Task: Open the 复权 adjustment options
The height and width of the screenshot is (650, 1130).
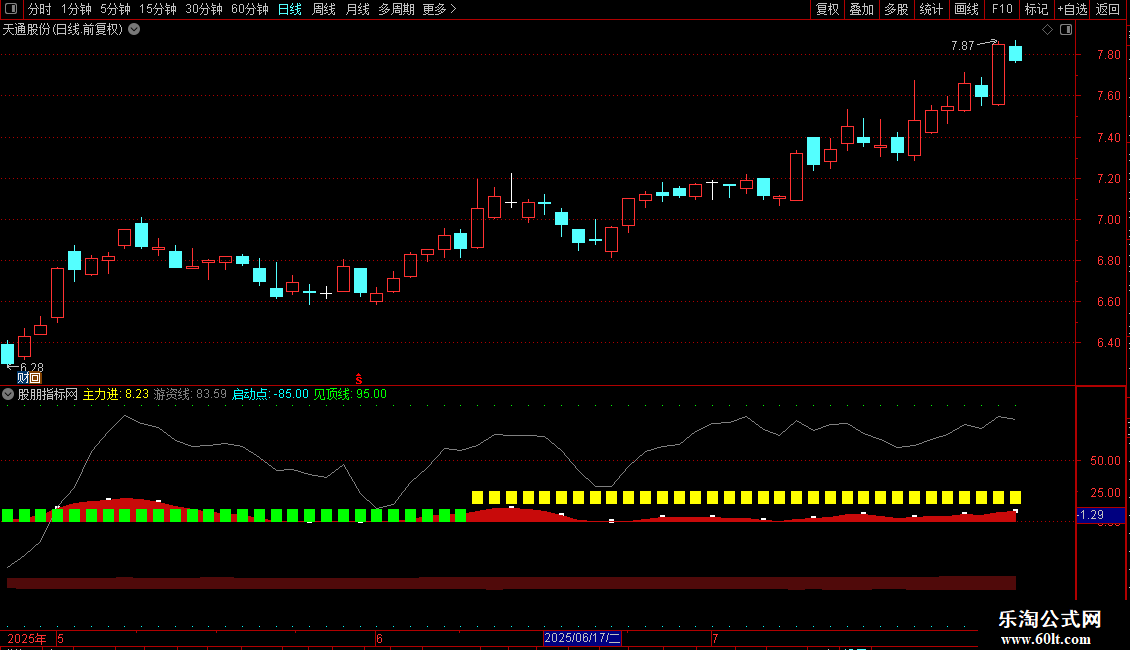Action: 827,9
